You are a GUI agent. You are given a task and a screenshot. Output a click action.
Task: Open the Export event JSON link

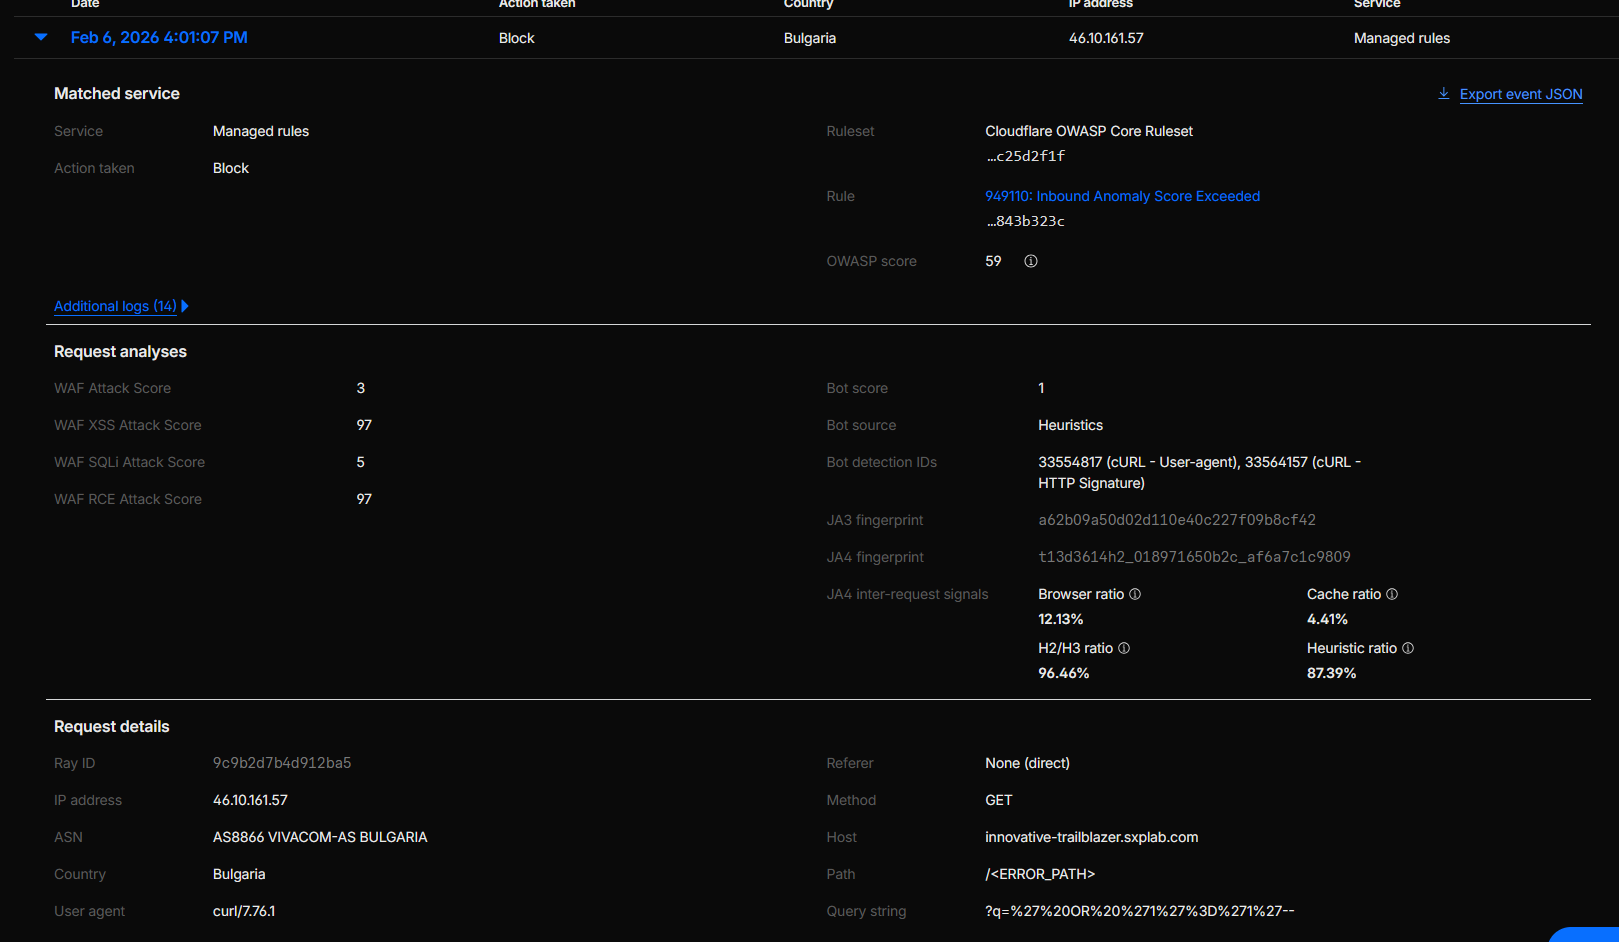tap(1520, 93)
